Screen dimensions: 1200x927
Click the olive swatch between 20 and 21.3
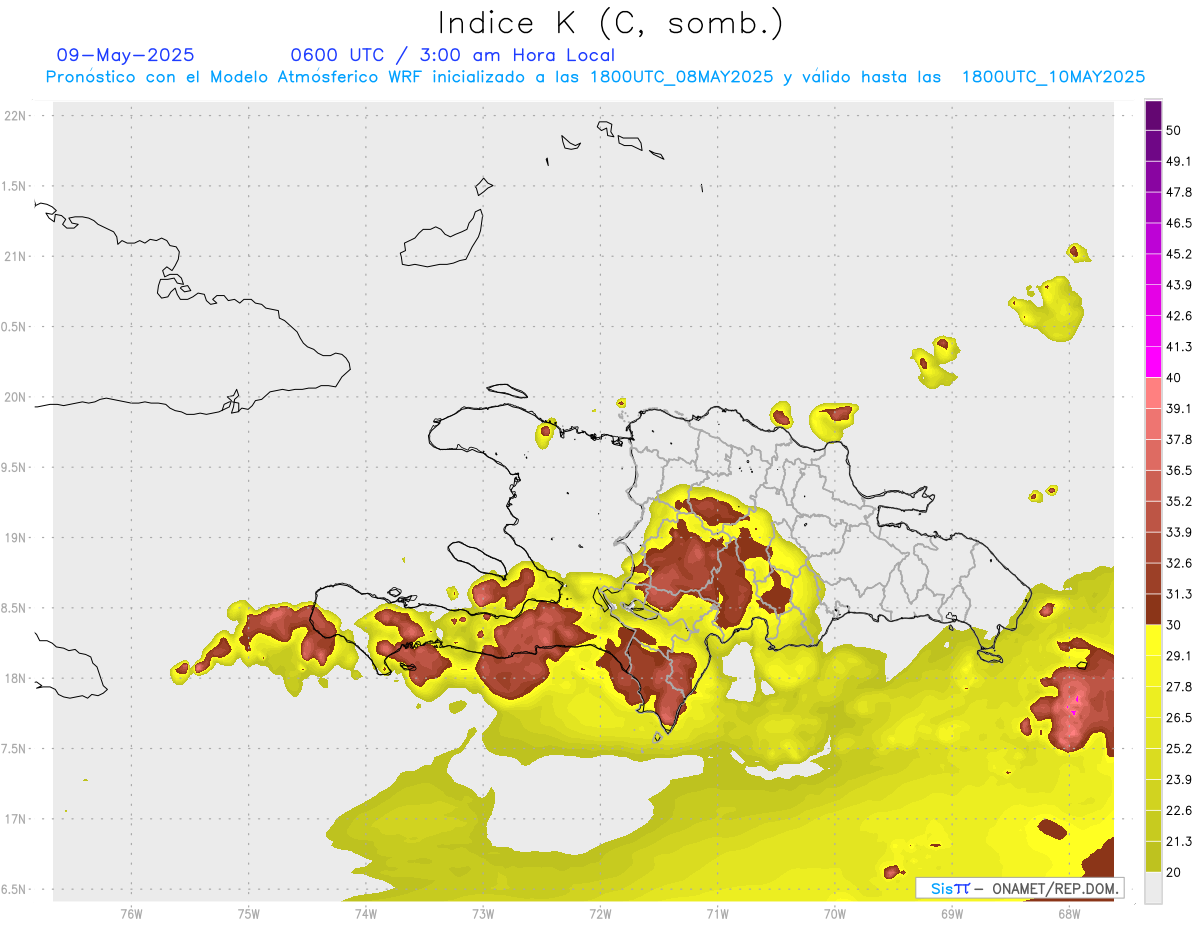[x=1153, y=856]
